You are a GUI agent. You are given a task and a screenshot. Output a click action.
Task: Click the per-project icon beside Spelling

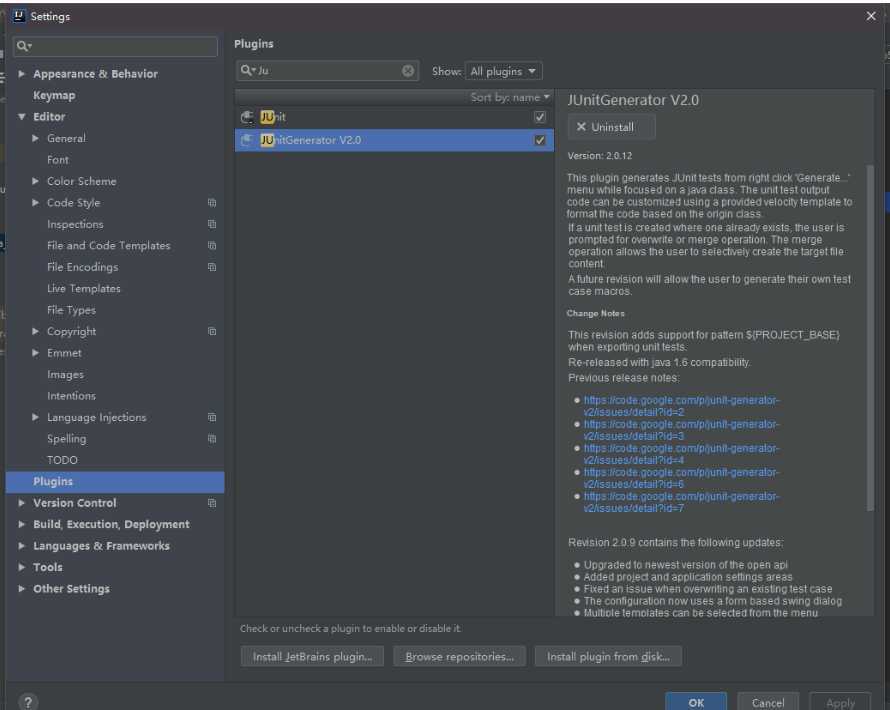(x=212, y=439)
